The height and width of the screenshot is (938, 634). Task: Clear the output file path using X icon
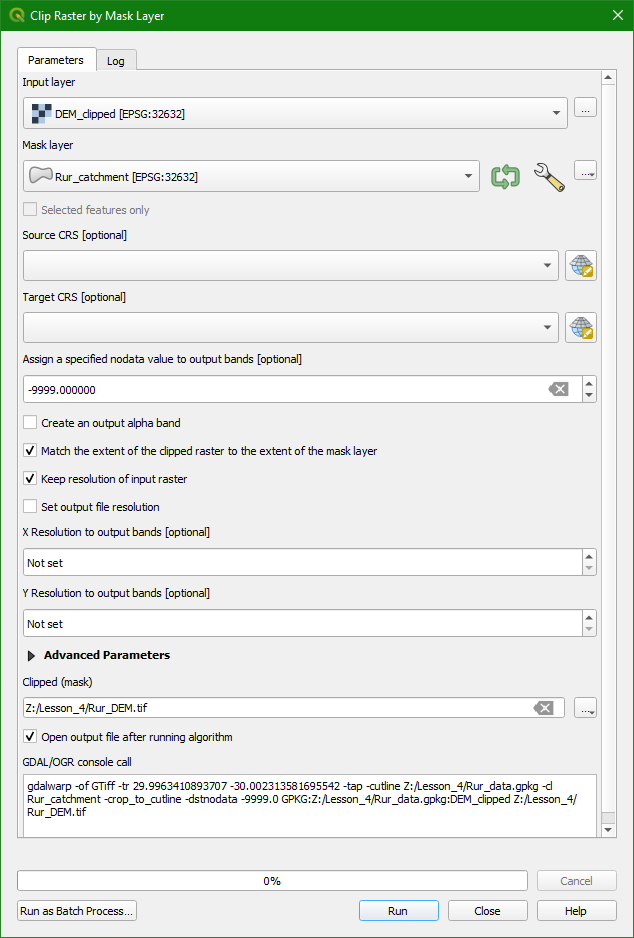click(545, 707)
